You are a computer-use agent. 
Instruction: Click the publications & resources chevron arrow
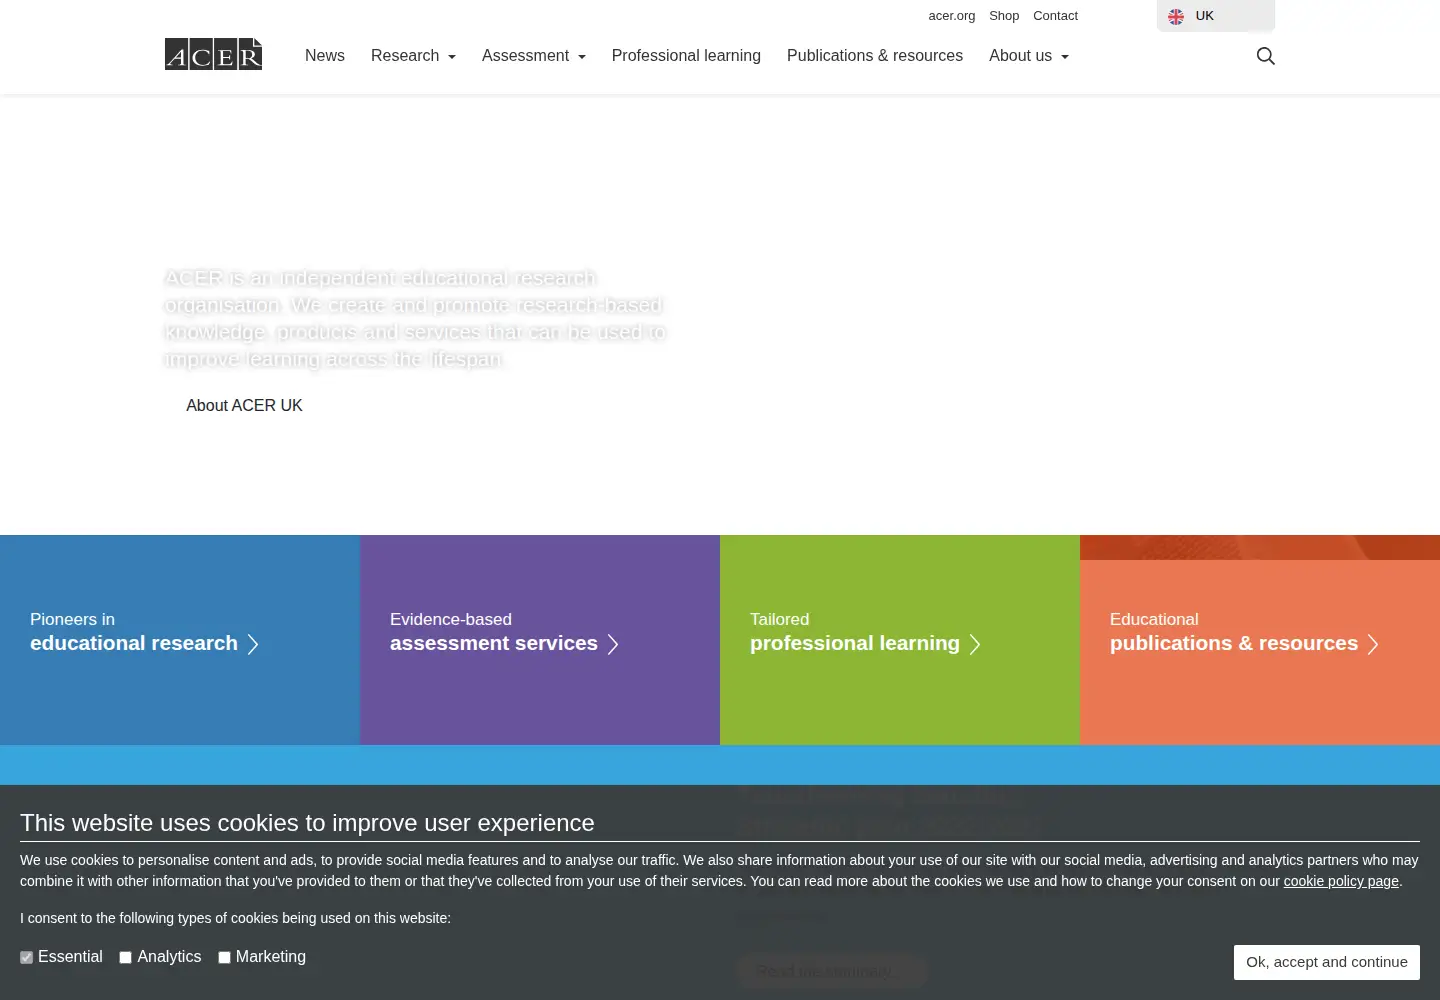click(x=1373, y=644)
